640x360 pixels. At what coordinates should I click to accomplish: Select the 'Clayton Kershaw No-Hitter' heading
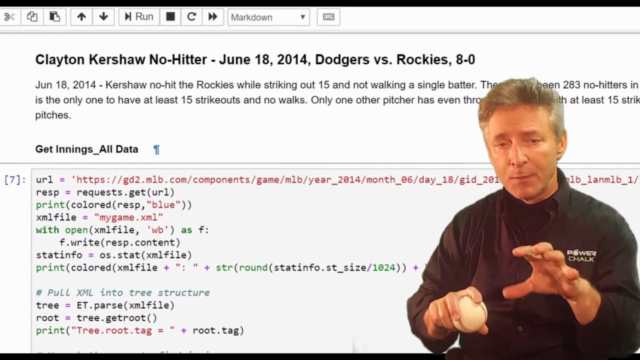[255, 60]
